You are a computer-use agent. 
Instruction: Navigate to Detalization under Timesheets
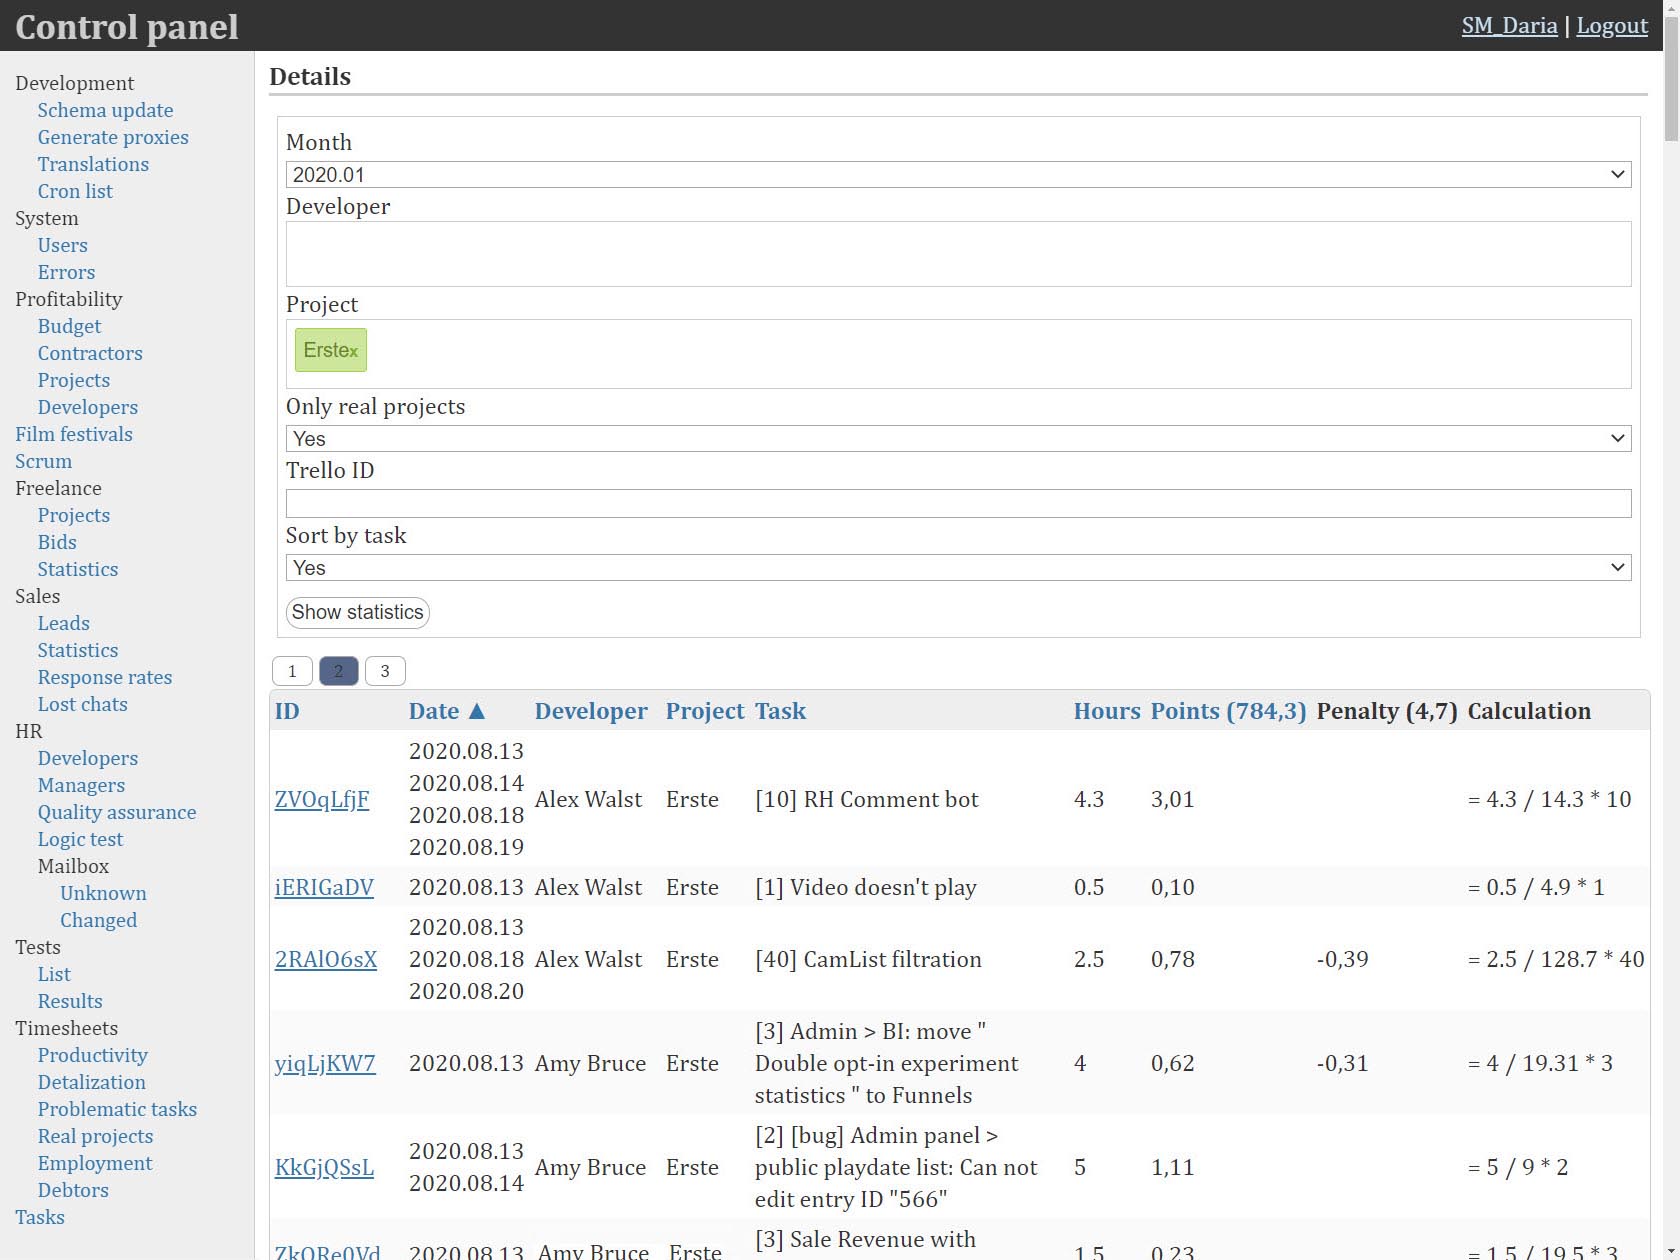(x=91, y=1082)
